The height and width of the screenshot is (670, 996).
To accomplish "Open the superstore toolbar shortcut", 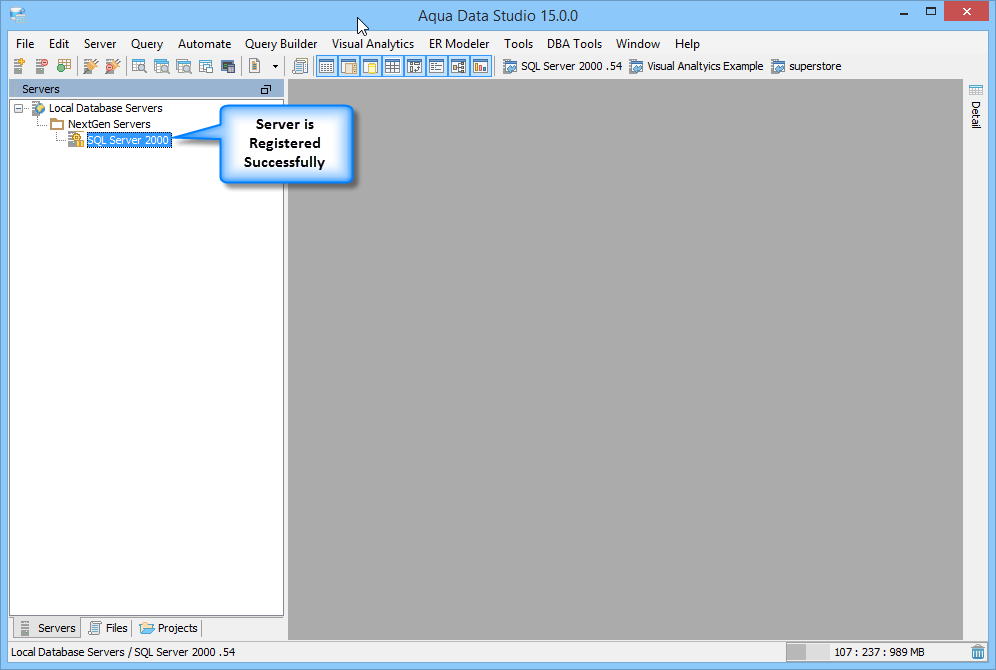I will pyautogui.click(x=806, y=66).
